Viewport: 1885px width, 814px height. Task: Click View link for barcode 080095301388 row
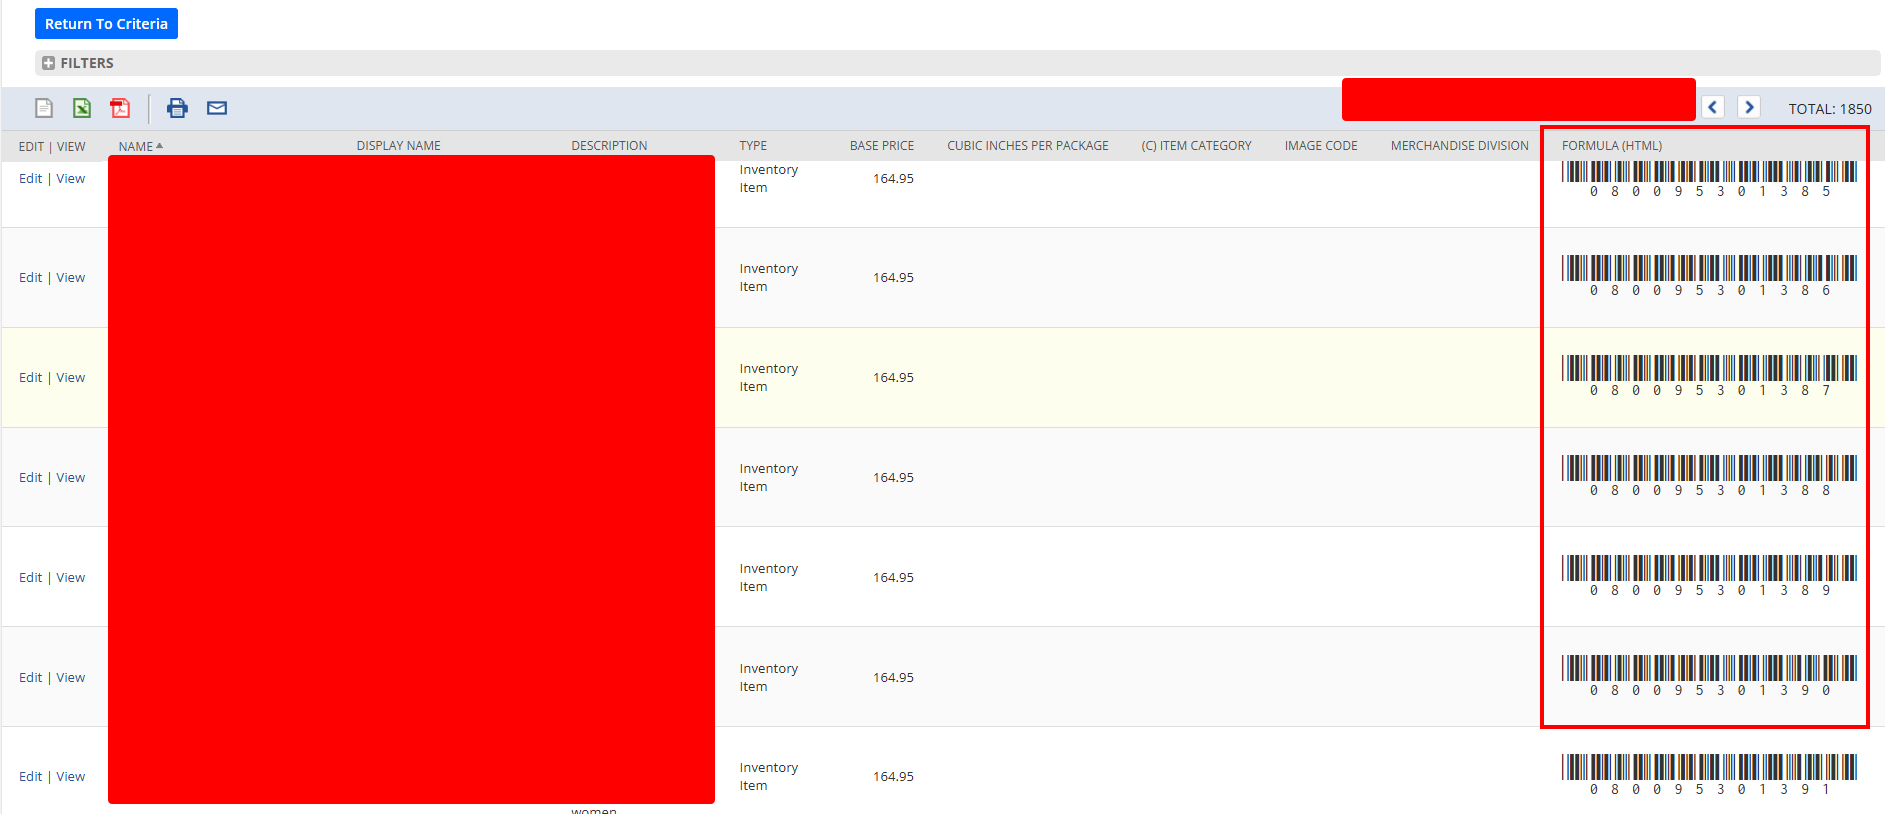70,478
